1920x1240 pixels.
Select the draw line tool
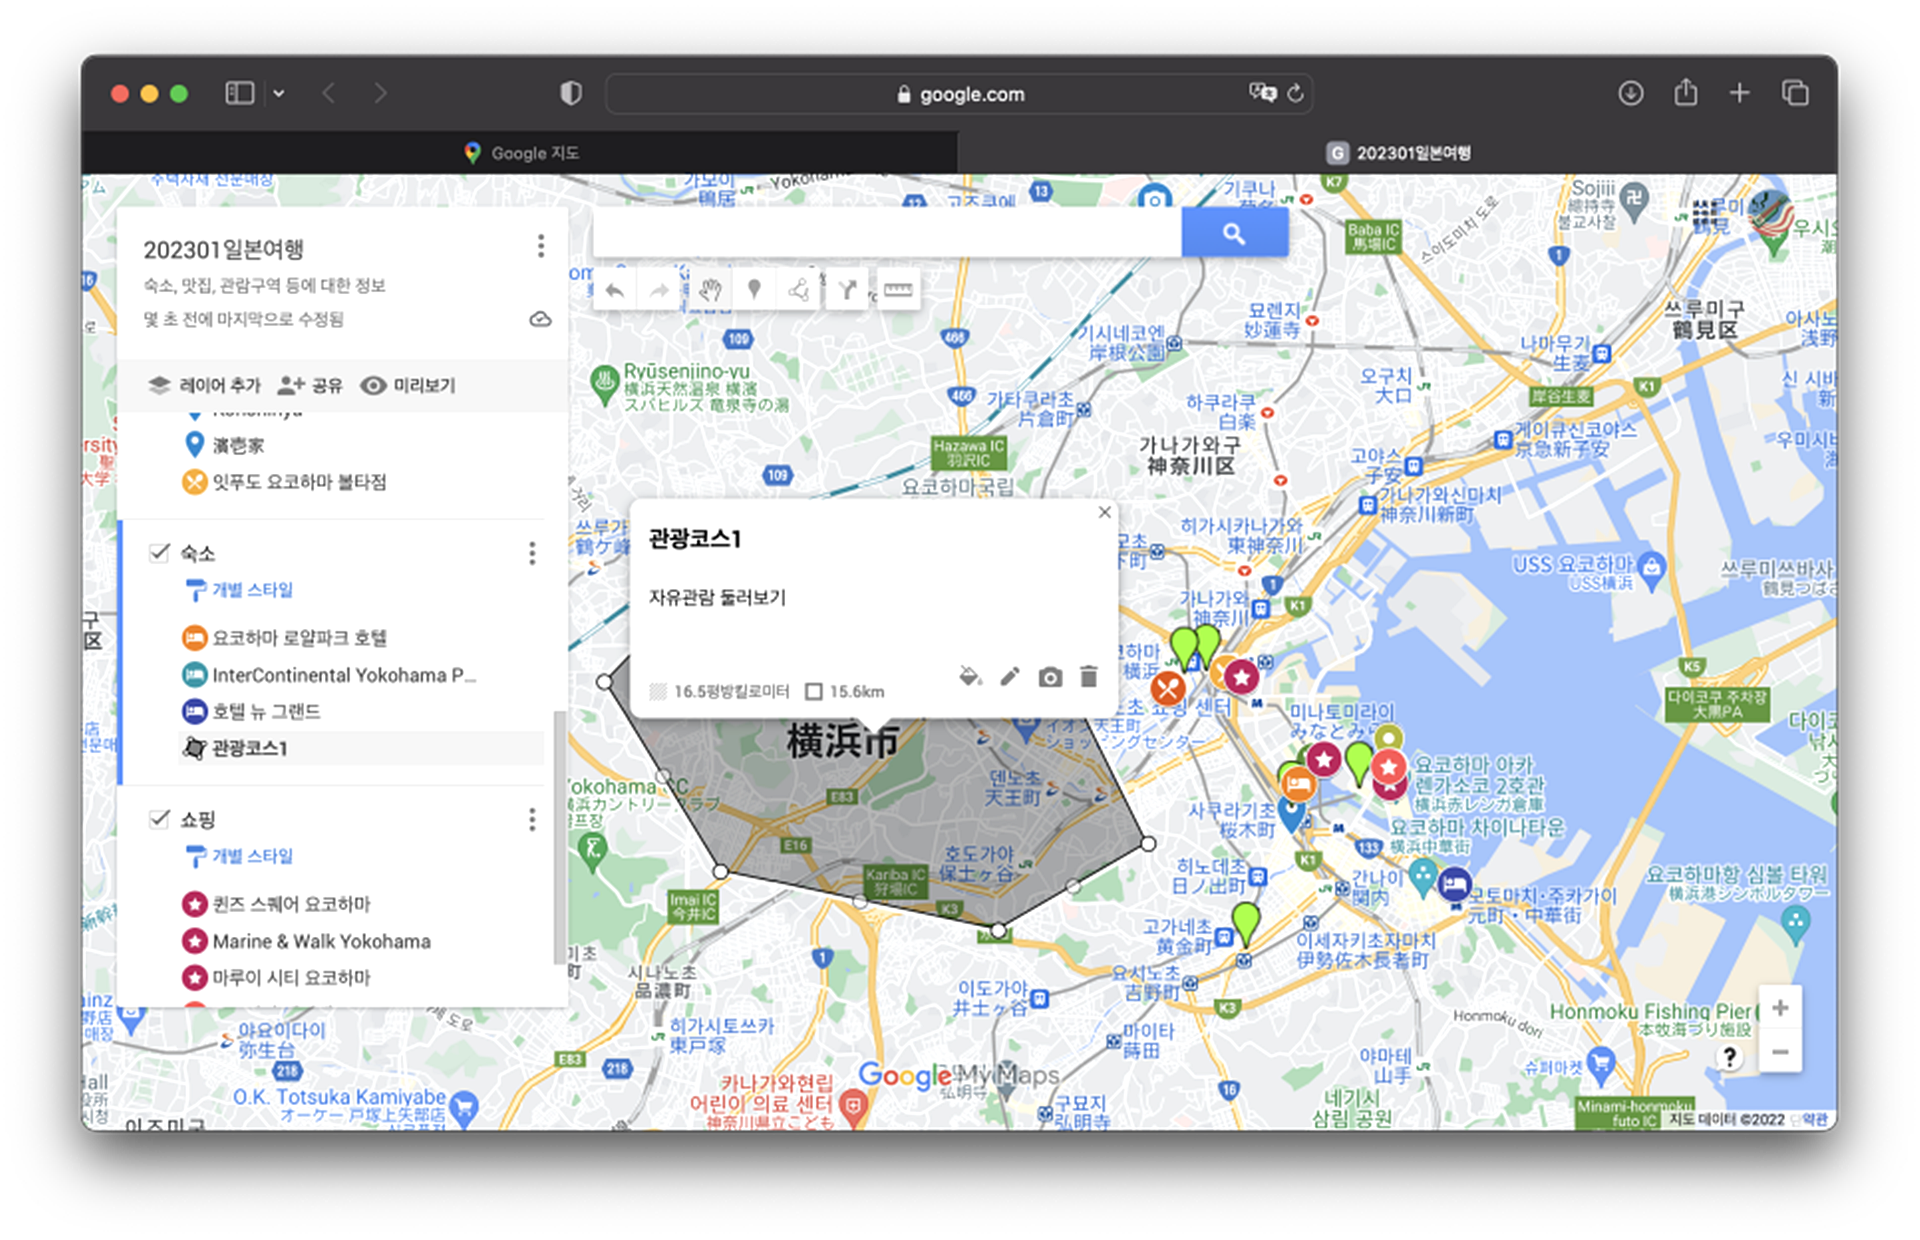tap(799, 290)
